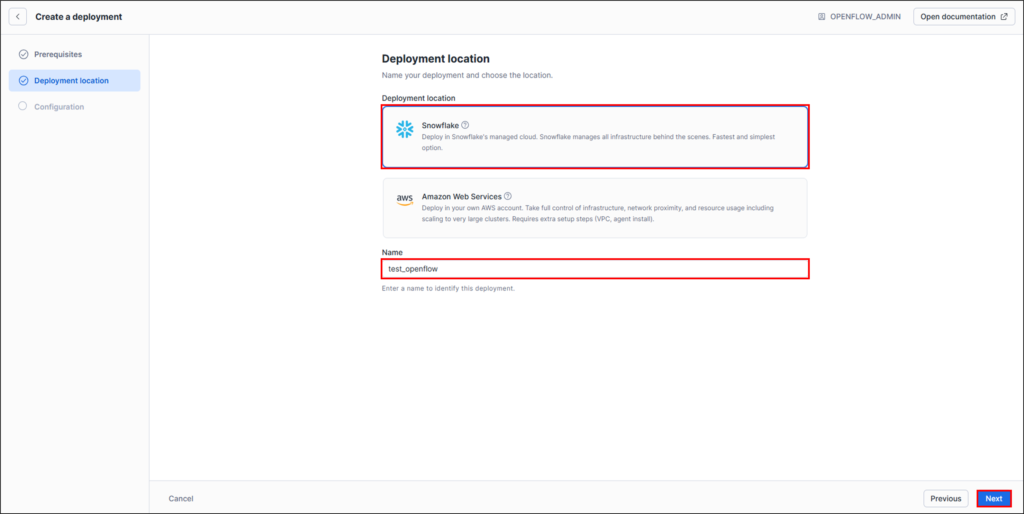Screen dimensions: 1024x514
Task: Open the documentation link
Action: tap(964, 17)
